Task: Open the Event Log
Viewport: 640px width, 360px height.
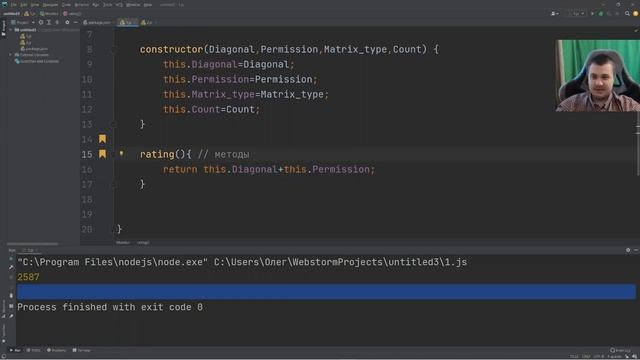Action: click(620, 350)
